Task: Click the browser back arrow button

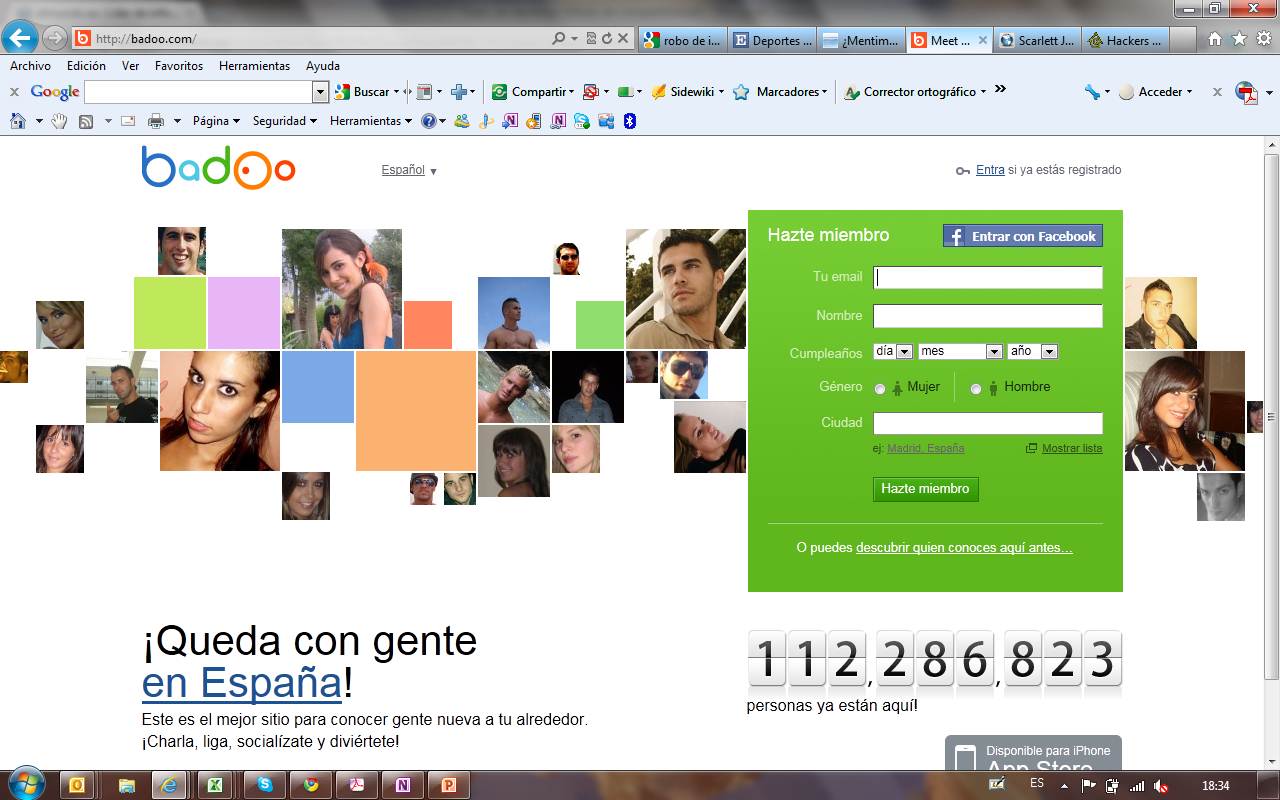Action: (x=21, y=39)
